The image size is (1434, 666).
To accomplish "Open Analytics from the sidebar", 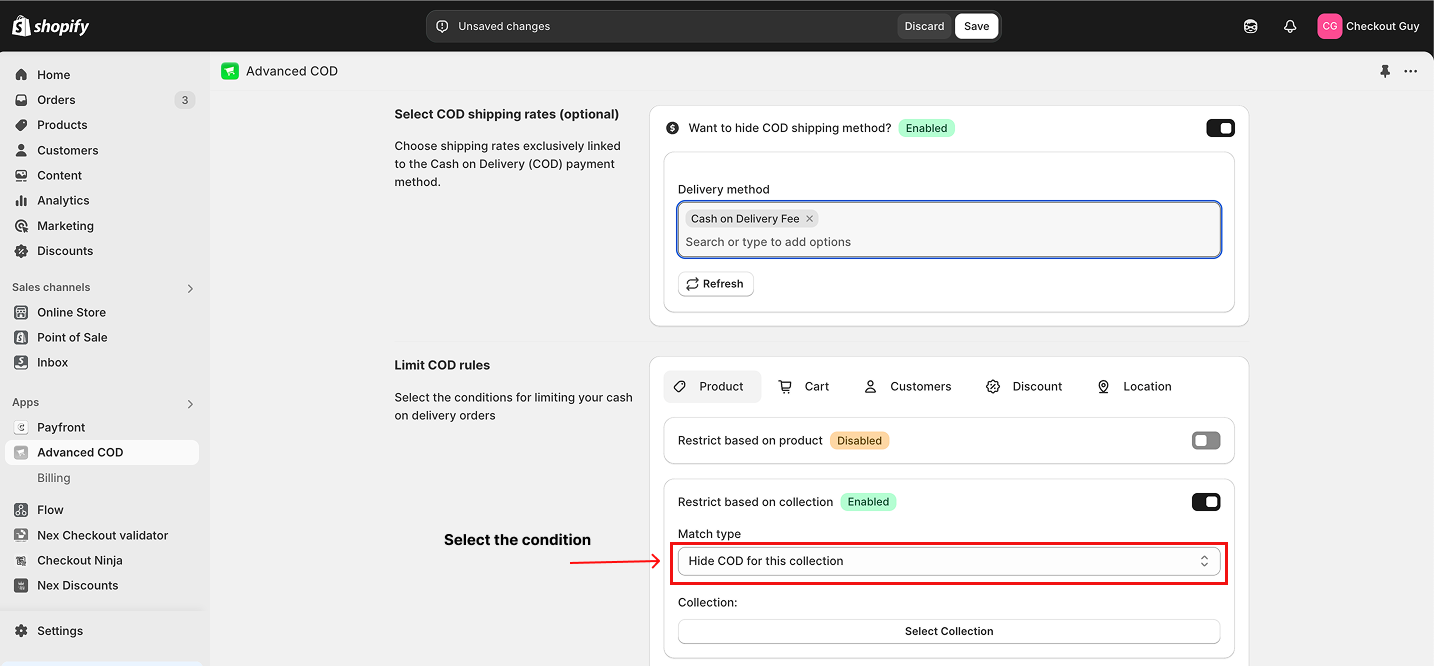I will [63, 201].
